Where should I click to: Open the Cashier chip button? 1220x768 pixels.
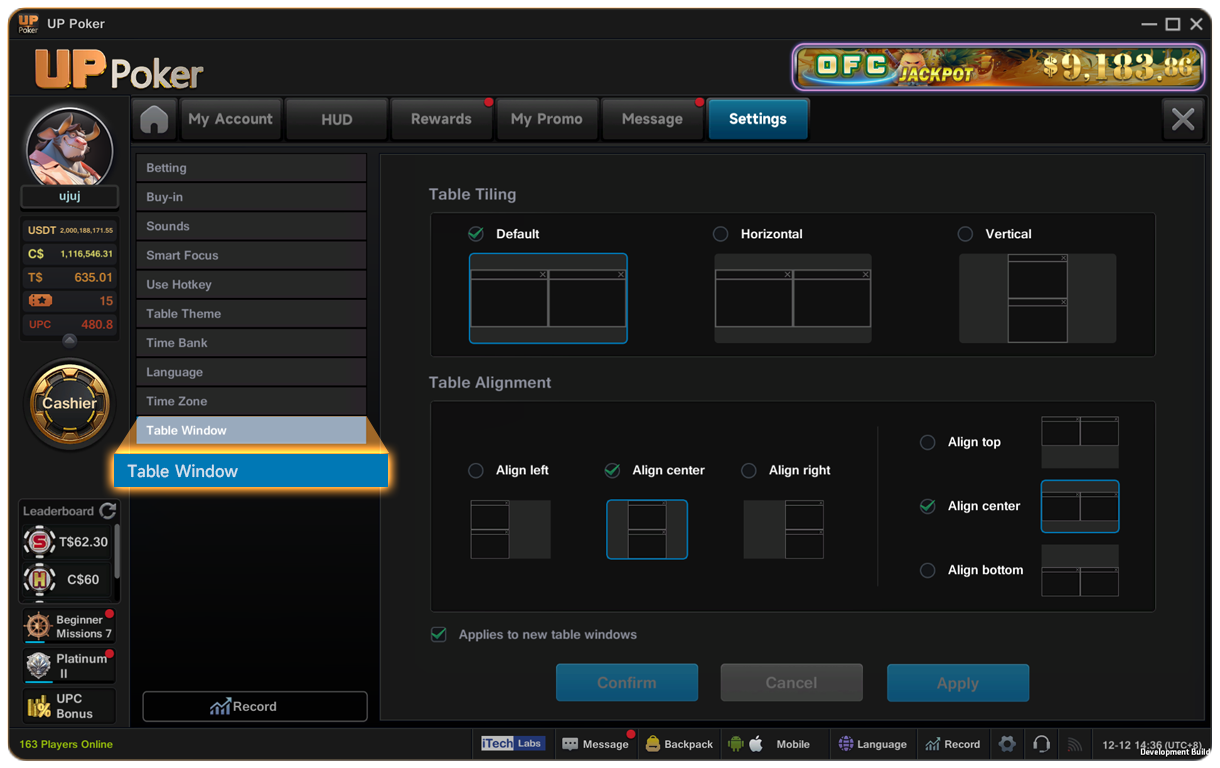(70, 404)
